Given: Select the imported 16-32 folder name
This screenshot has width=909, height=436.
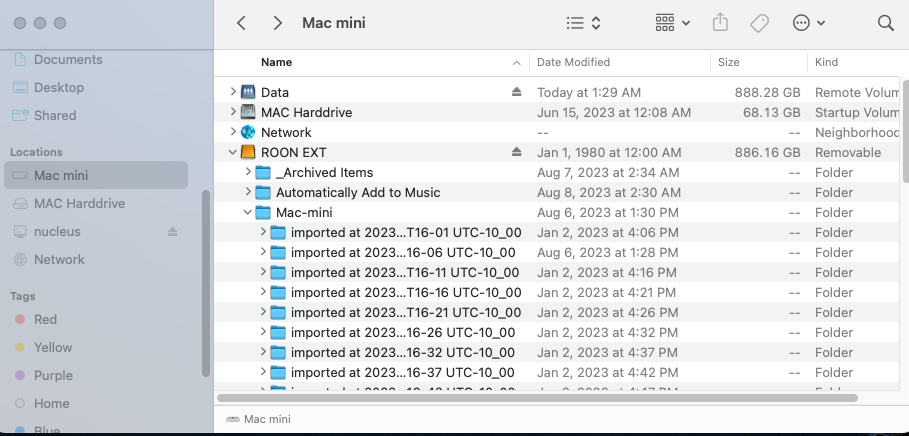Looking at the screenshot, I should pyautogui.click(x=402, y=353).
